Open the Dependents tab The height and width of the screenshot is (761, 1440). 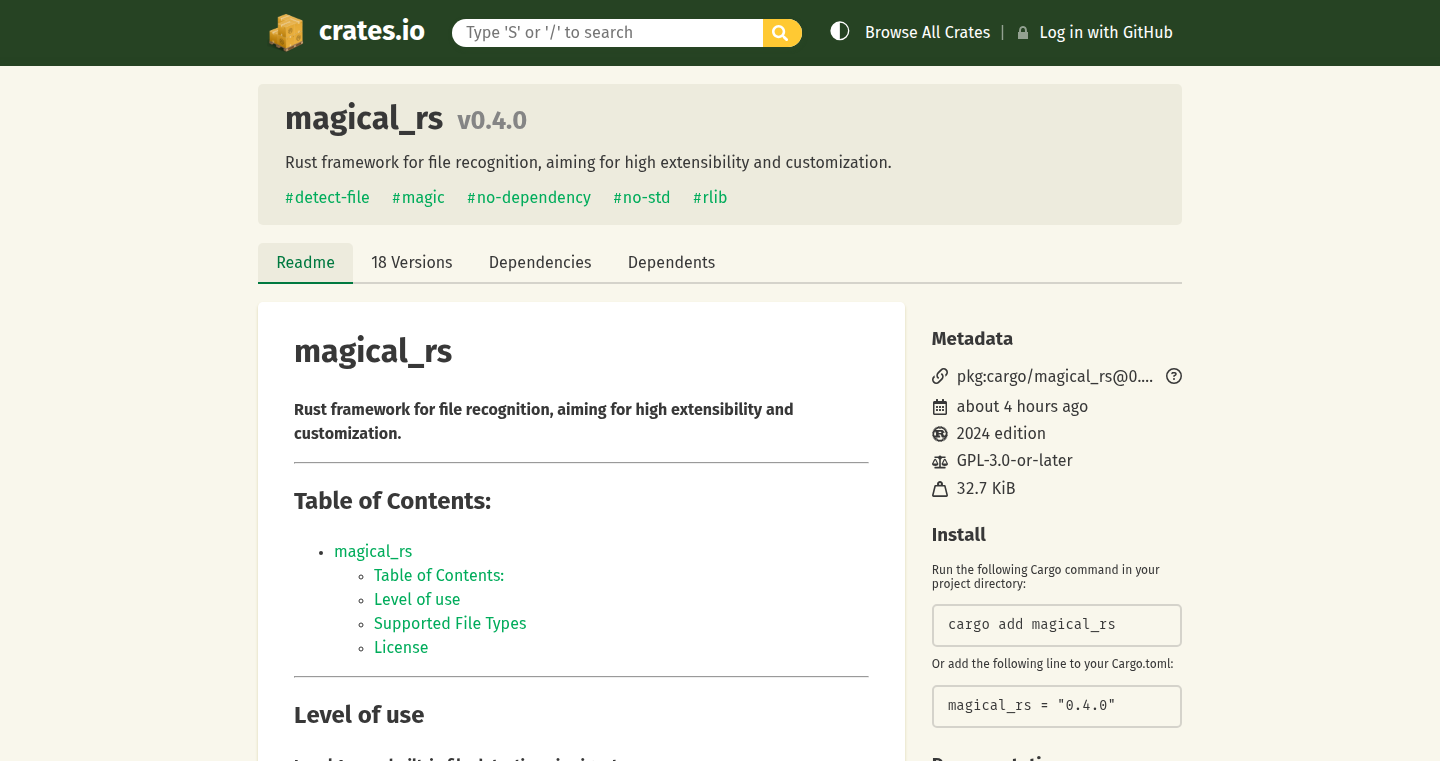point(671,263)
